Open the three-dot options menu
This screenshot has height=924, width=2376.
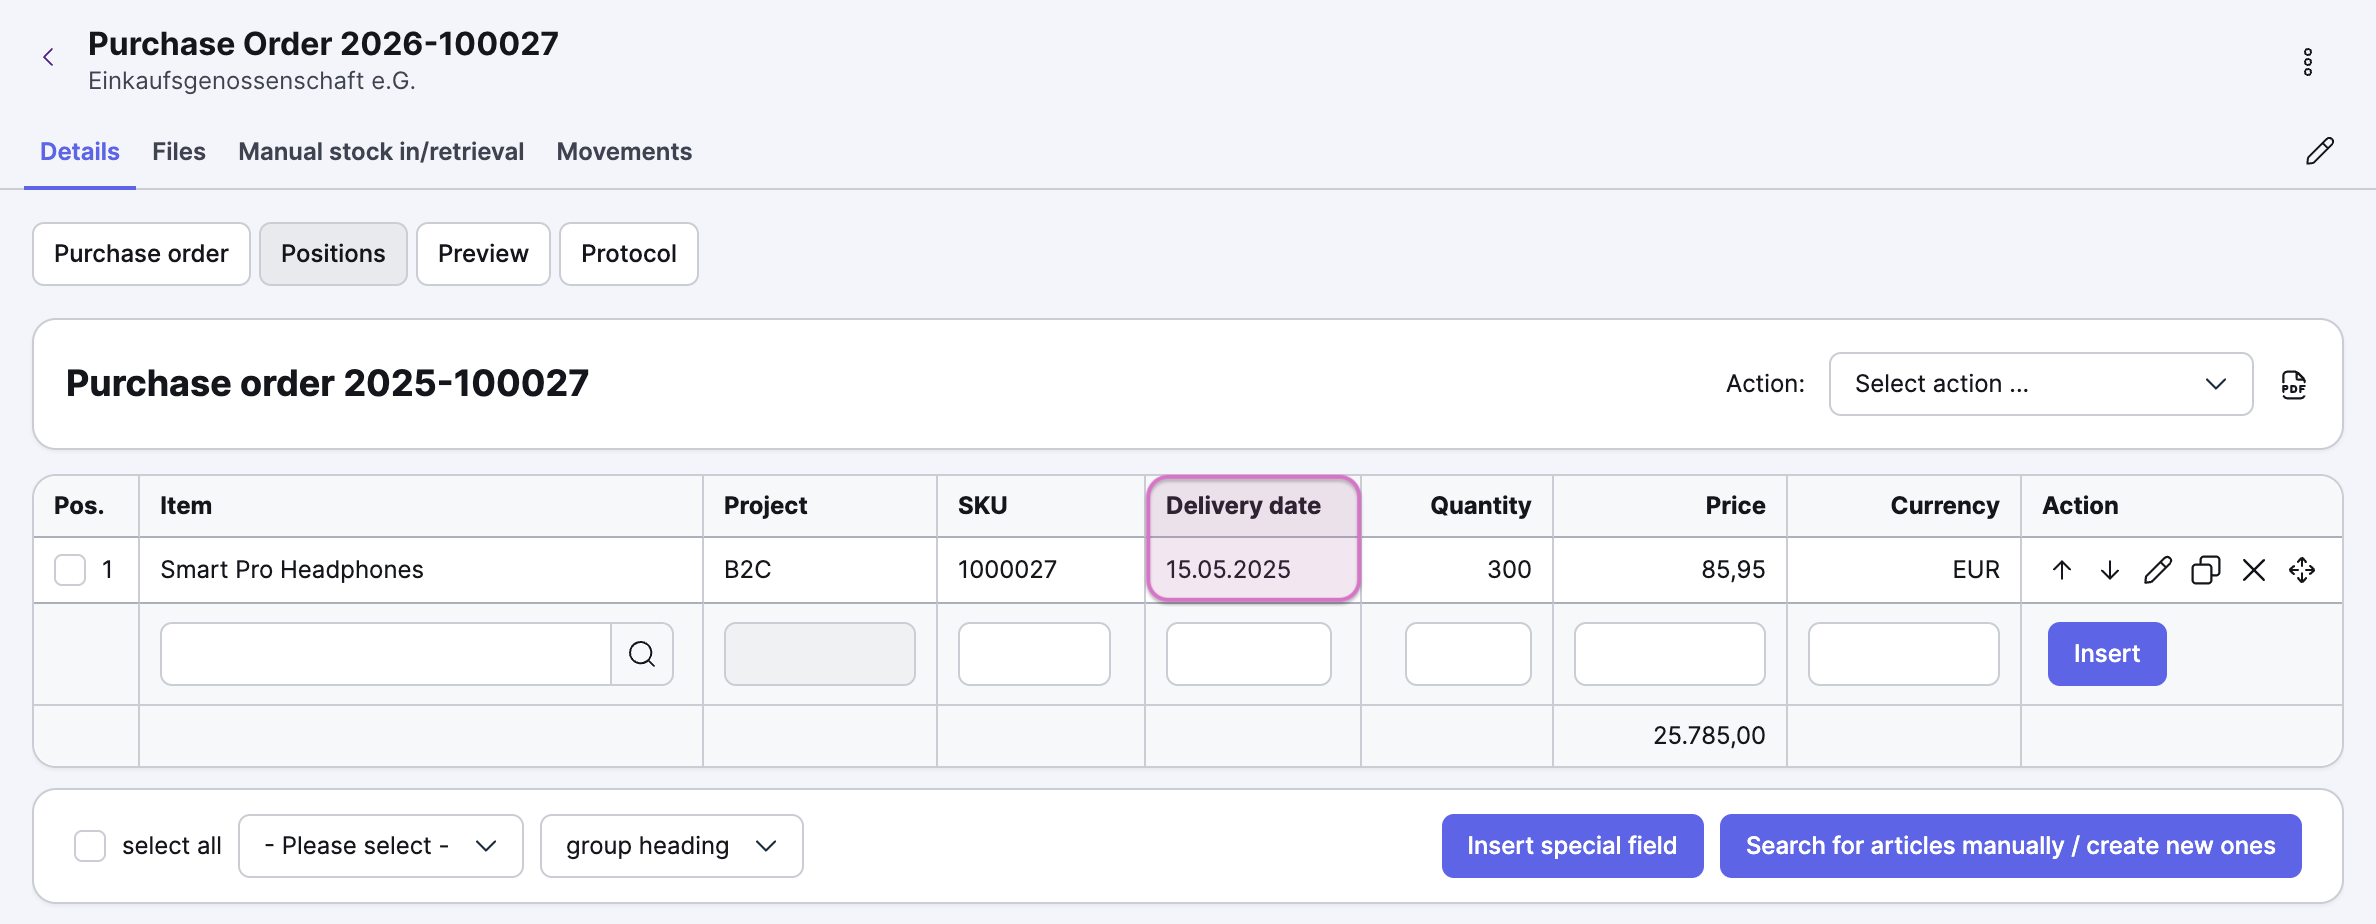pos(2307,62)
